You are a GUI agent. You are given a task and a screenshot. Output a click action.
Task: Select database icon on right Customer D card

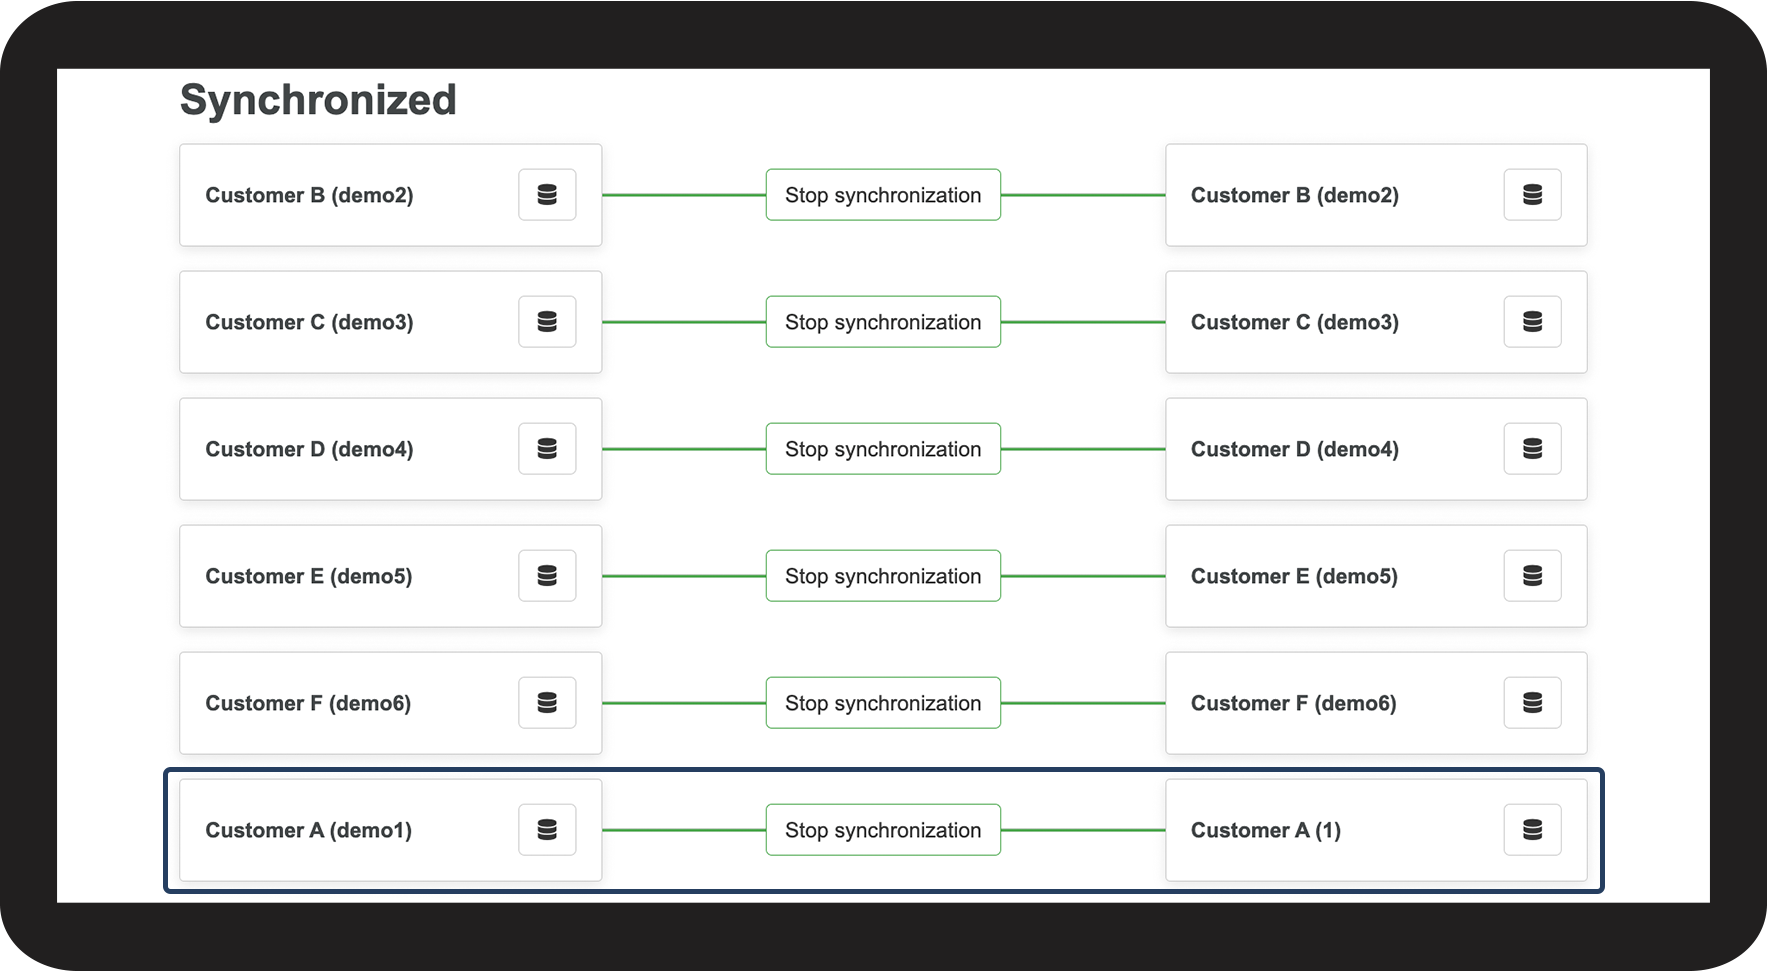click(1532, 449)
